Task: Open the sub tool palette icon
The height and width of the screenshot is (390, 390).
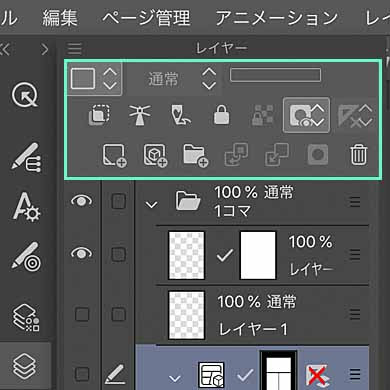Action: pyautogui.click(x=26, y=157)
